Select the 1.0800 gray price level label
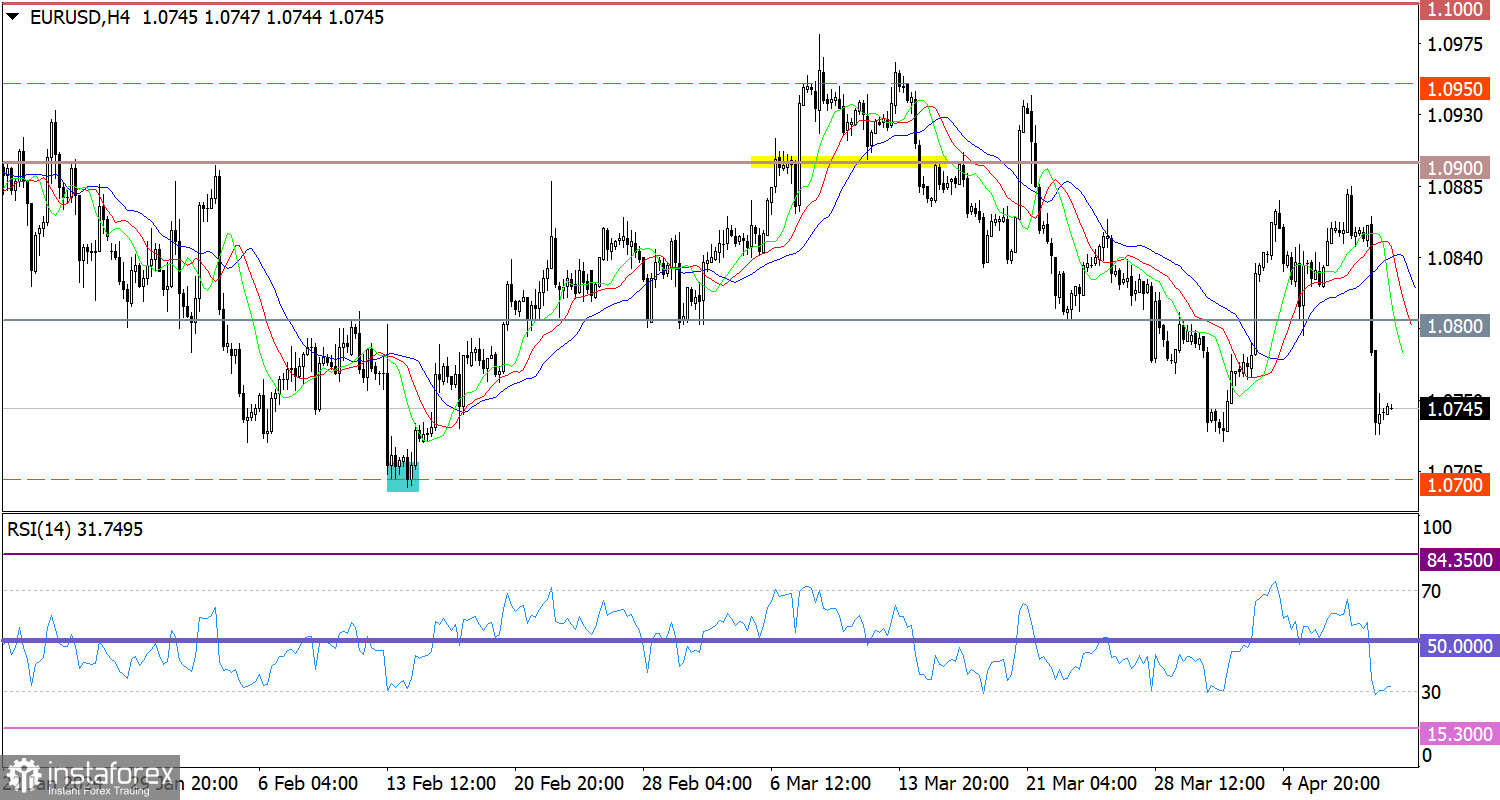 [1456, 325]
